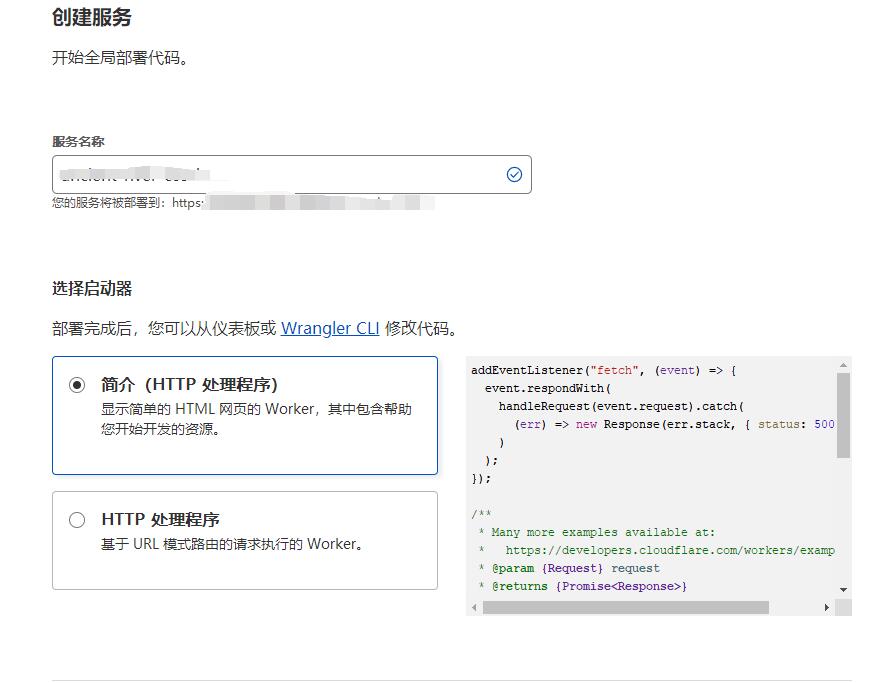Click the 'Many more examples available at' comment
Image resolution: width=893 pixels, height=683 pixels.
click(x=597, y=532)
